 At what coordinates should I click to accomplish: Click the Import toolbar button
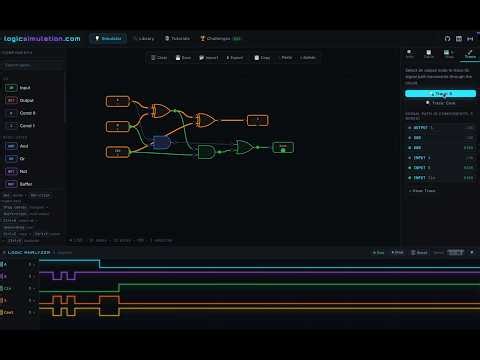tap(209, 58)
